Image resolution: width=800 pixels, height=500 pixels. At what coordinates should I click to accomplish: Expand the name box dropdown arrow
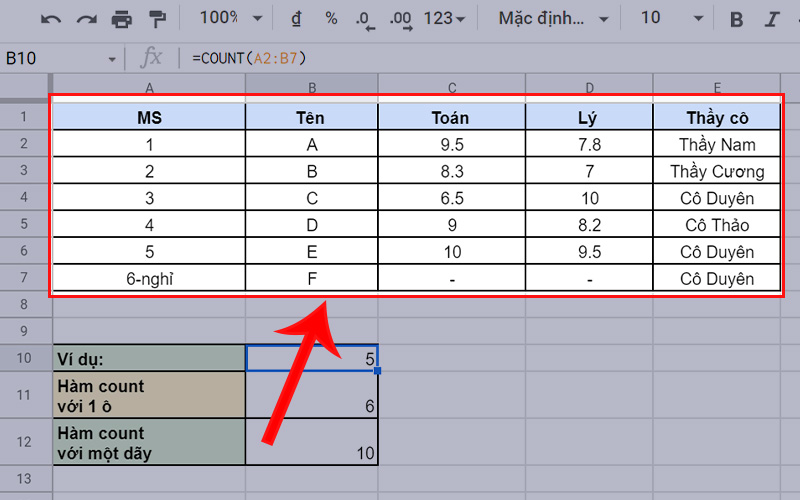pyautogui.click(x=112, y=60)
